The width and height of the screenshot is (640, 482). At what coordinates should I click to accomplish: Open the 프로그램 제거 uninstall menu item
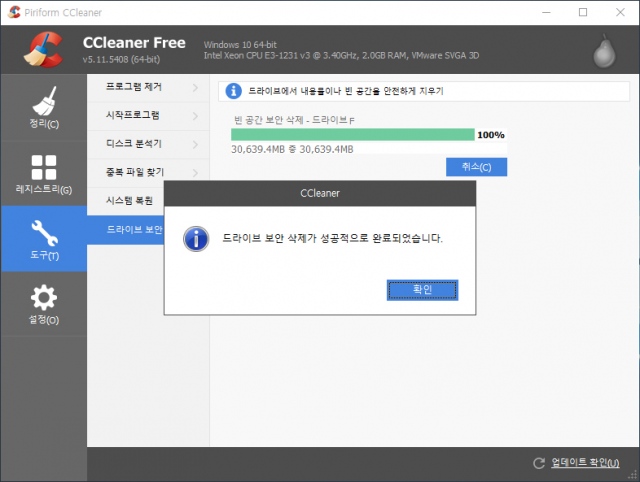(148, 87)
